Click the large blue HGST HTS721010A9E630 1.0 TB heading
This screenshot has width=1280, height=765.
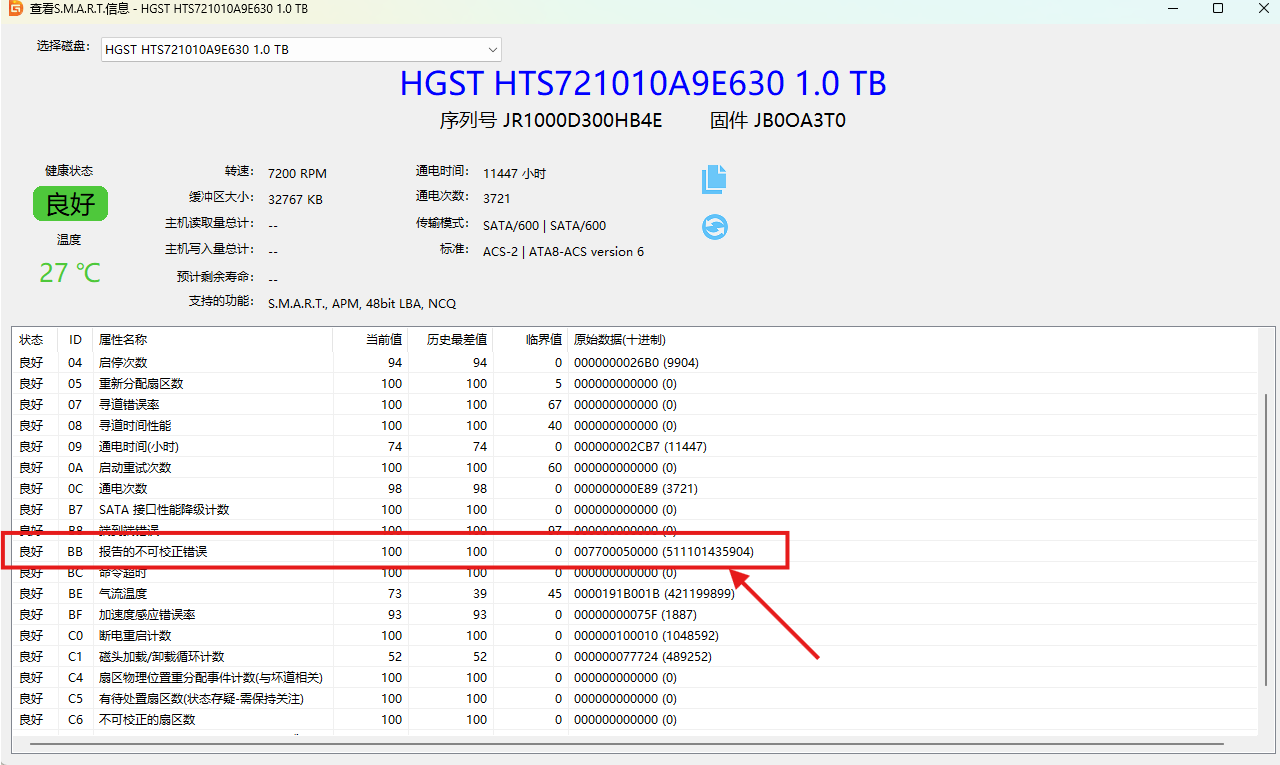pyautogui.click(x=643, y=83)
